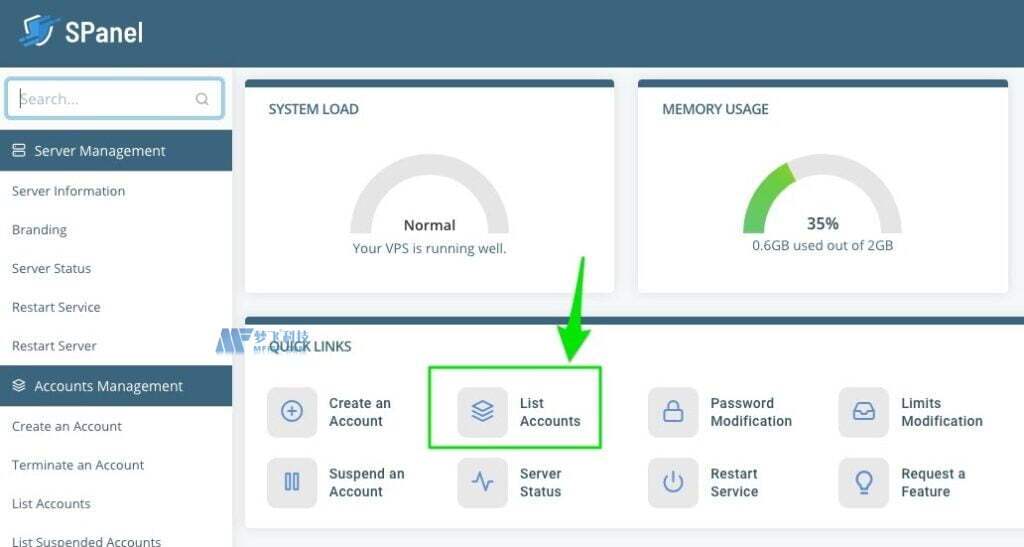Screen dimensions: 1024x547
Task: Select Branding from the sidebar
Action: [x=39, y=230]
